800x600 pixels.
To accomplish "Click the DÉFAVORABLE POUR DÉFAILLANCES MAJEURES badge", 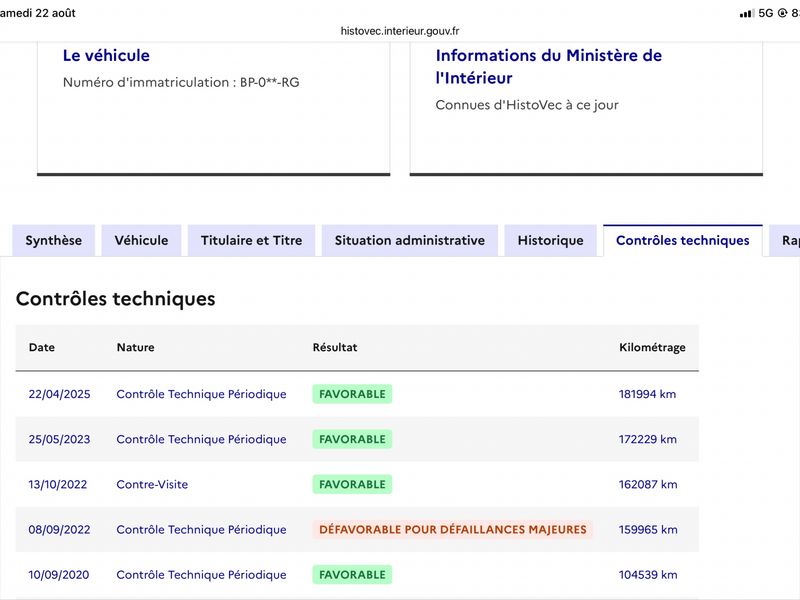I will 453,530.
